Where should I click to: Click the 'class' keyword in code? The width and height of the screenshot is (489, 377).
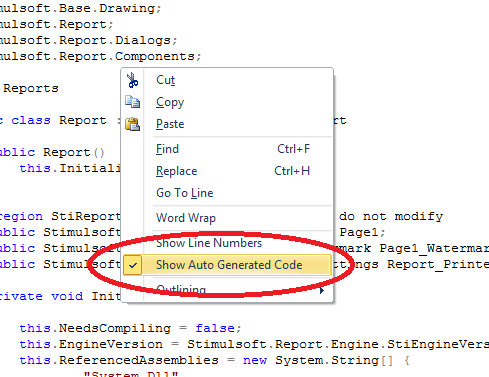[31, 120]
